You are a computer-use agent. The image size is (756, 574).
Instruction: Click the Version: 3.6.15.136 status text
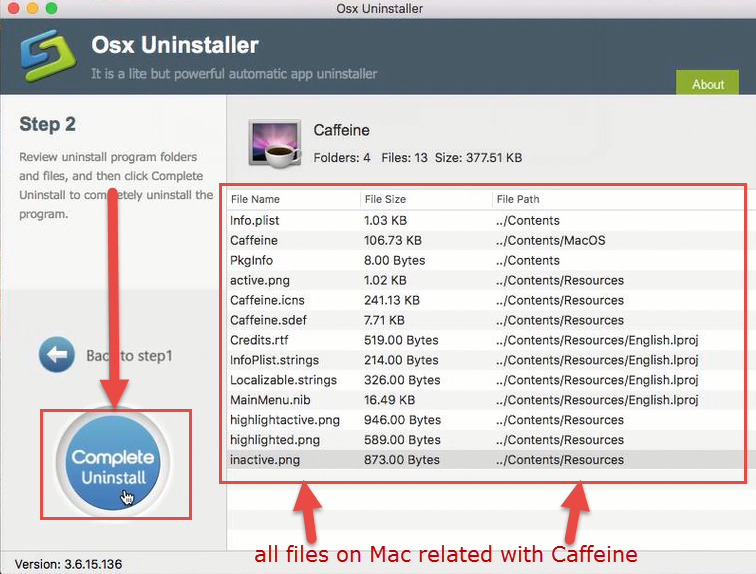pyautogui.click(x=68, y=564)
